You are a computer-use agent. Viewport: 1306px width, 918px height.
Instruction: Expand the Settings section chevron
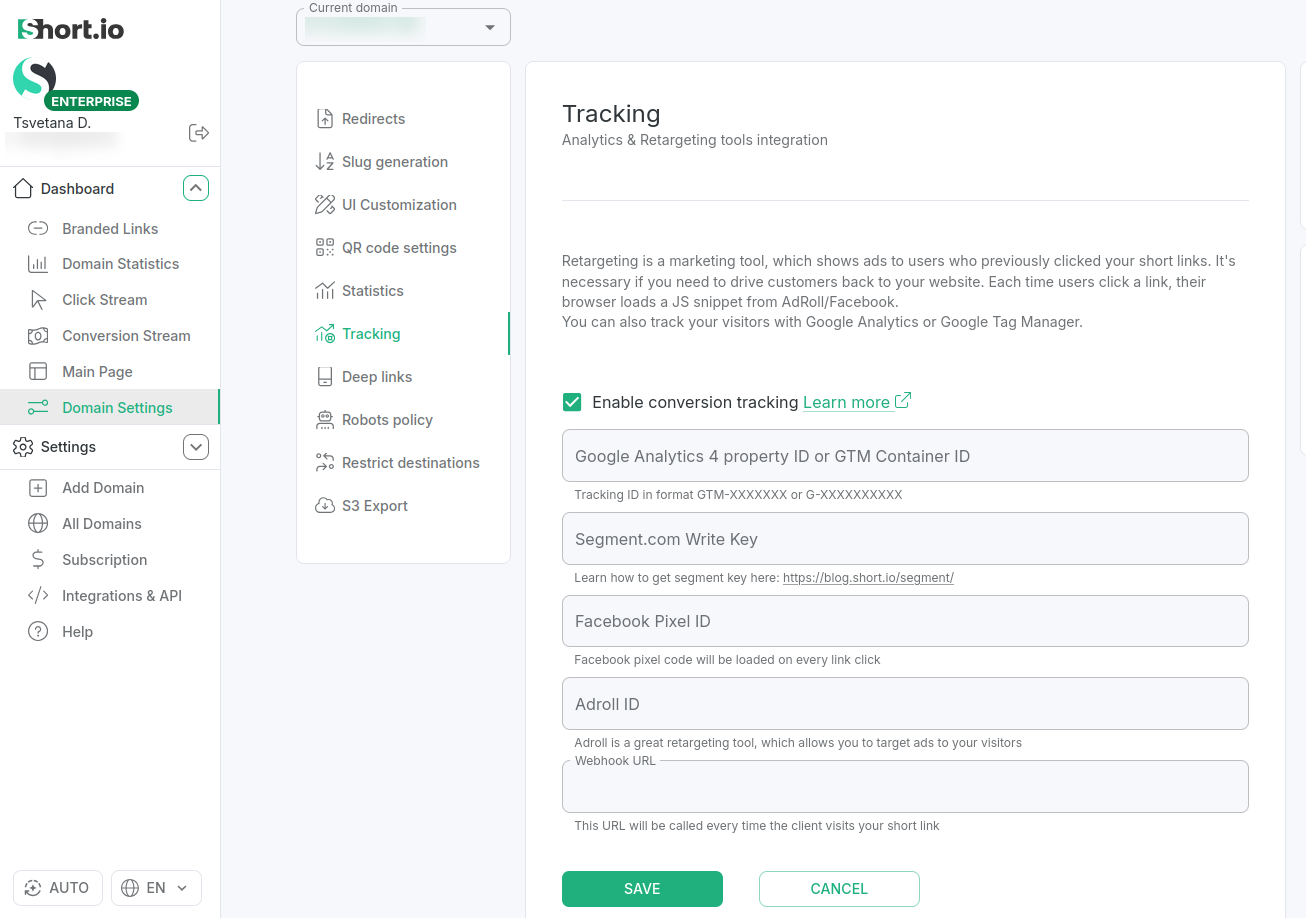coord(196,447)
